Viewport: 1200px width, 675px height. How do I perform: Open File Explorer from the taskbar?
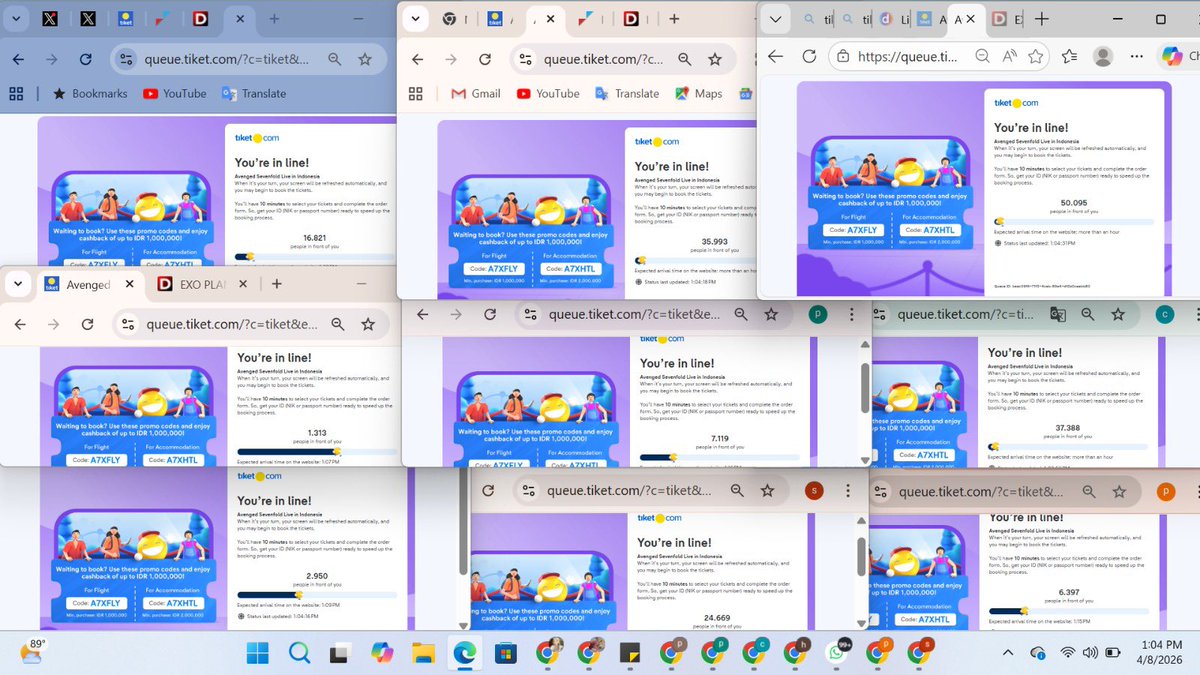[x=421, y=654]
